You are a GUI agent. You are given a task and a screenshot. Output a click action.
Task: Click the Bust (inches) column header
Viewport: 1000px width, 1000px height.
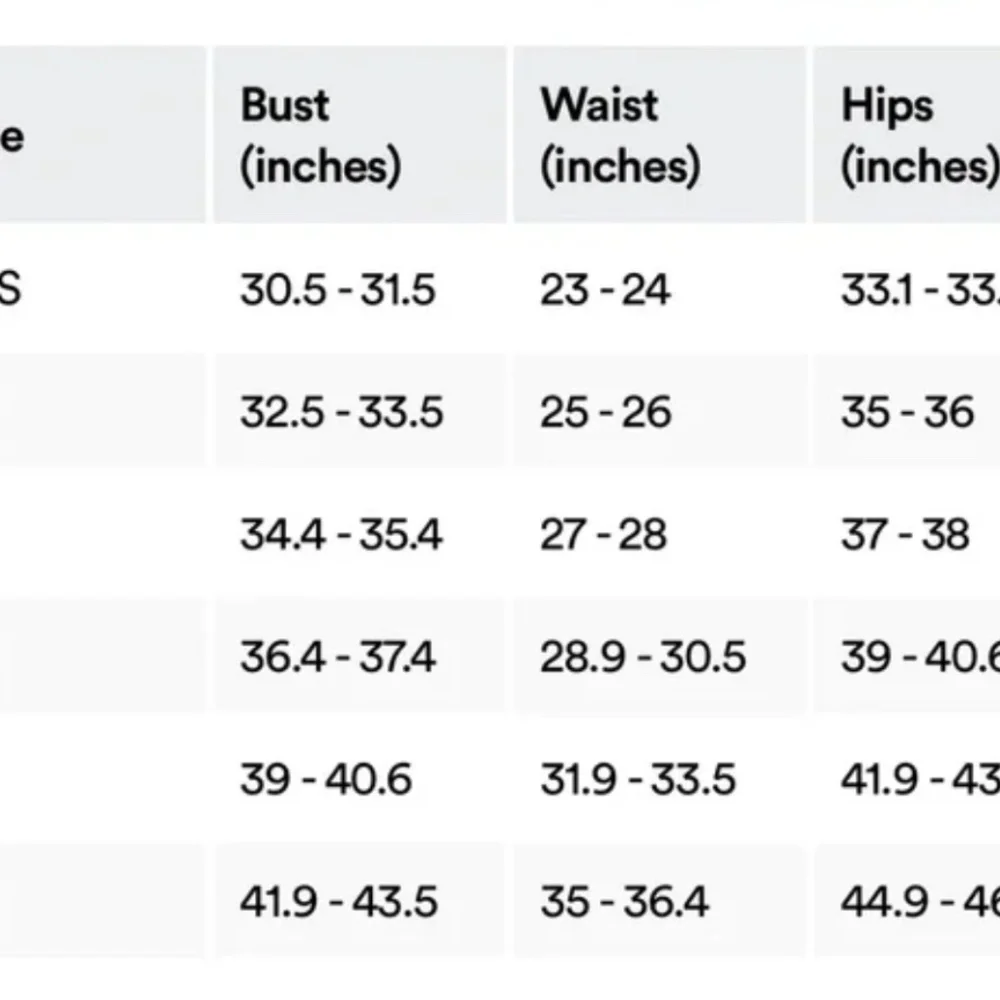320,136
